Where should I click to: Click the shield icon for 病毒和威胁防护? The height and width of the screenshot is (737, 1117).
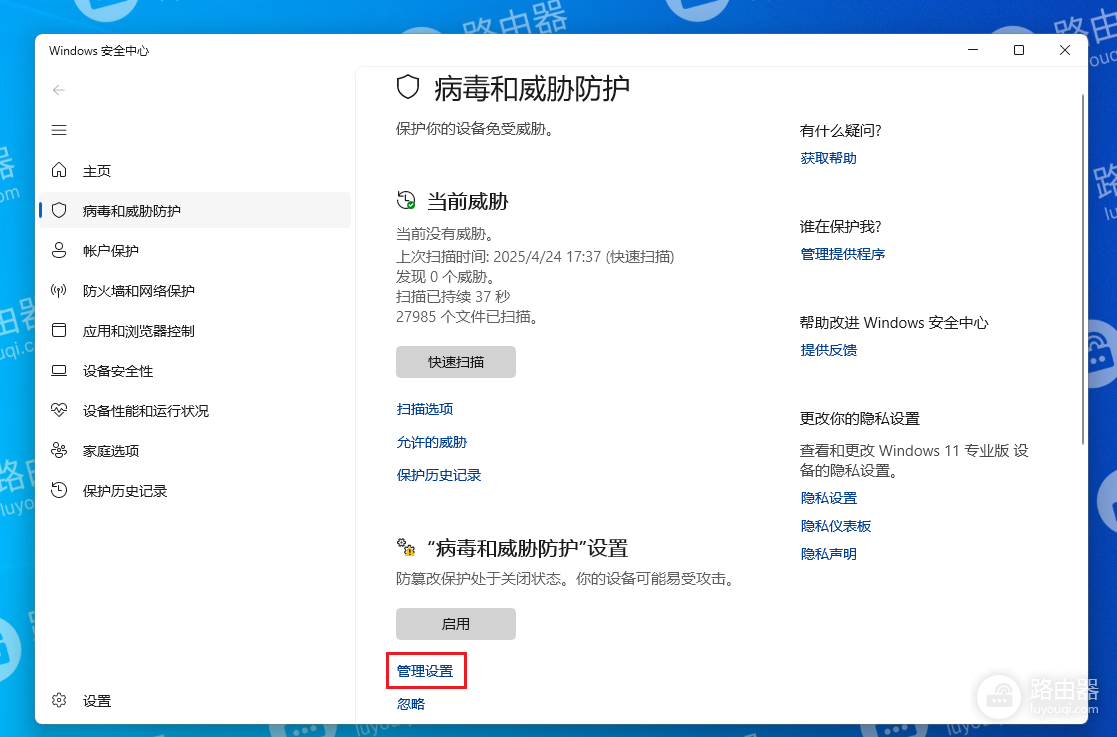59,211
